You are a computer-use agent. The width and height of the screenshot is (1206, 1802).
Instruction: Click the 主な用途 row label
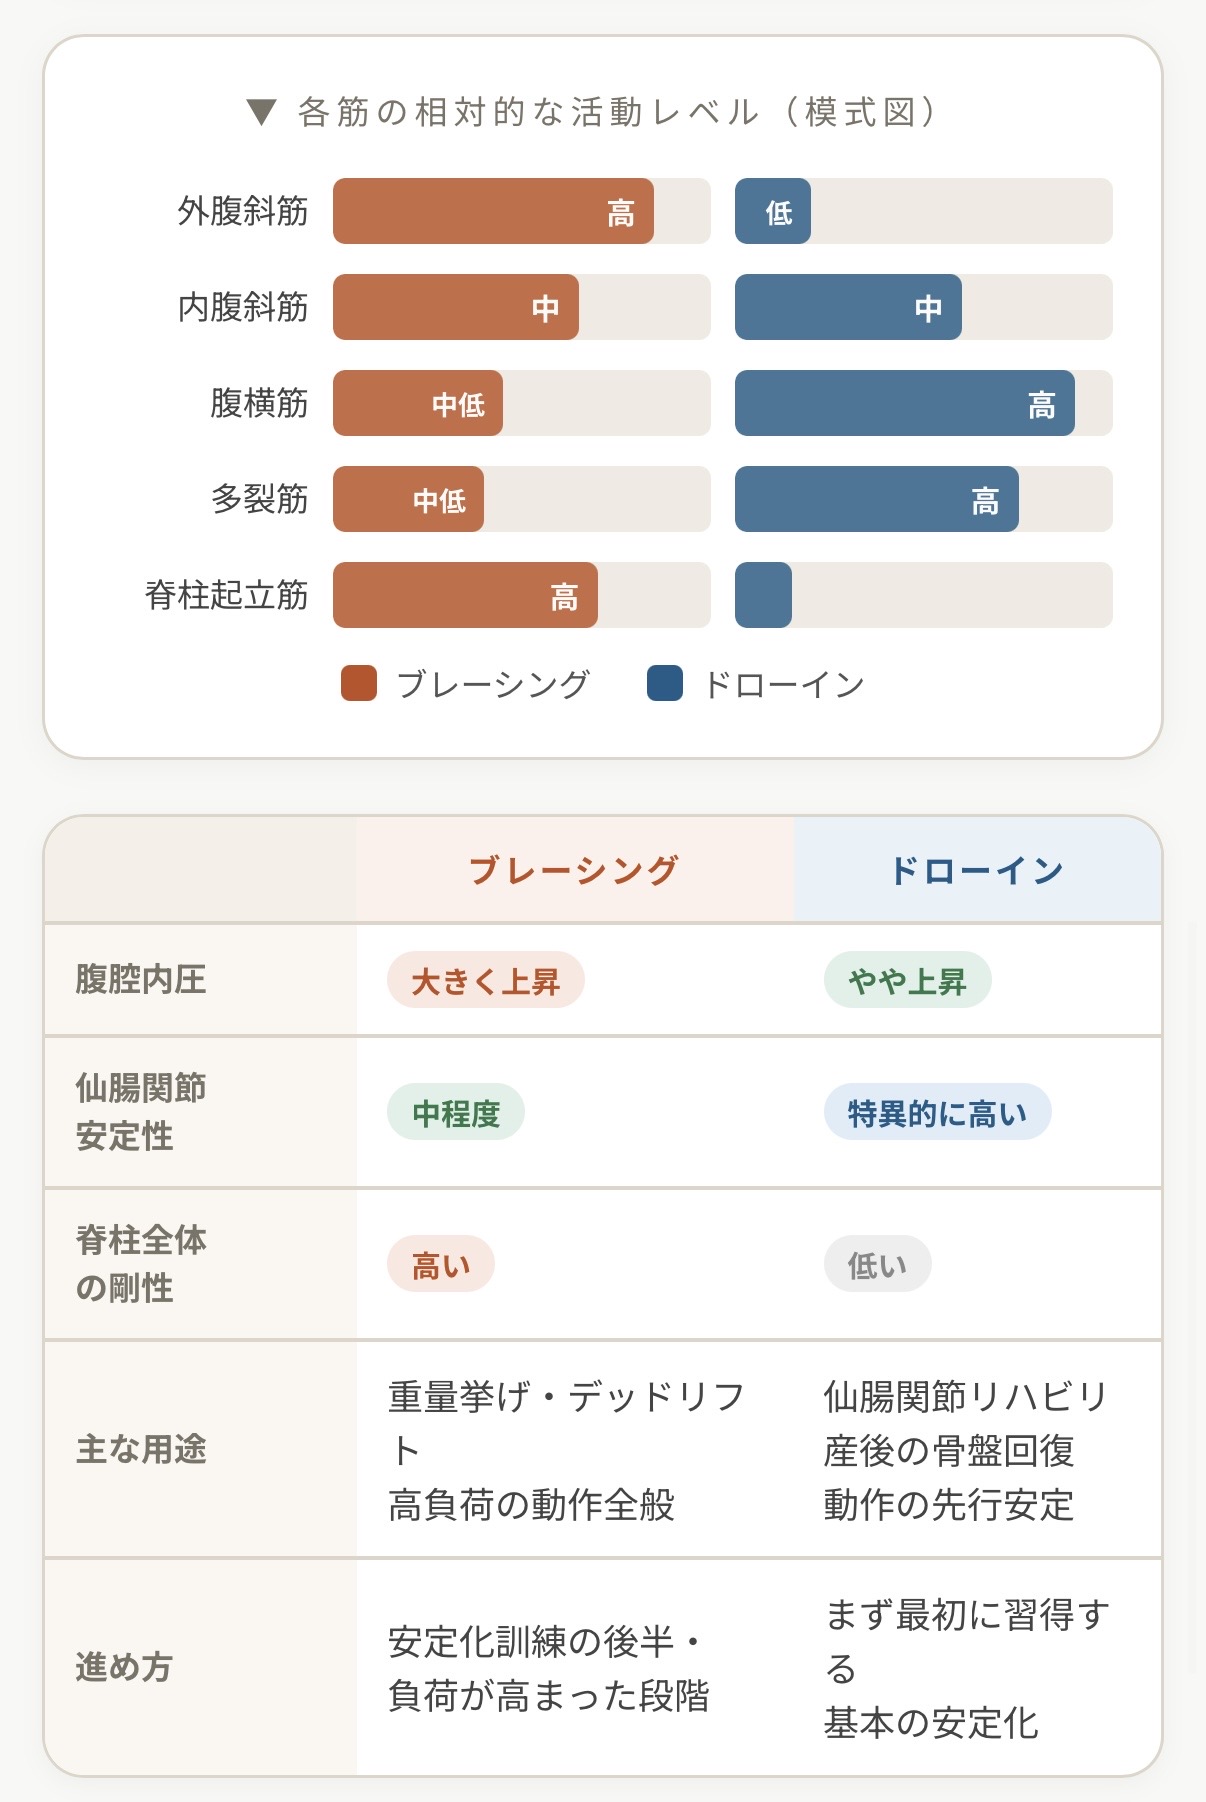click(x=141, y=1449)
